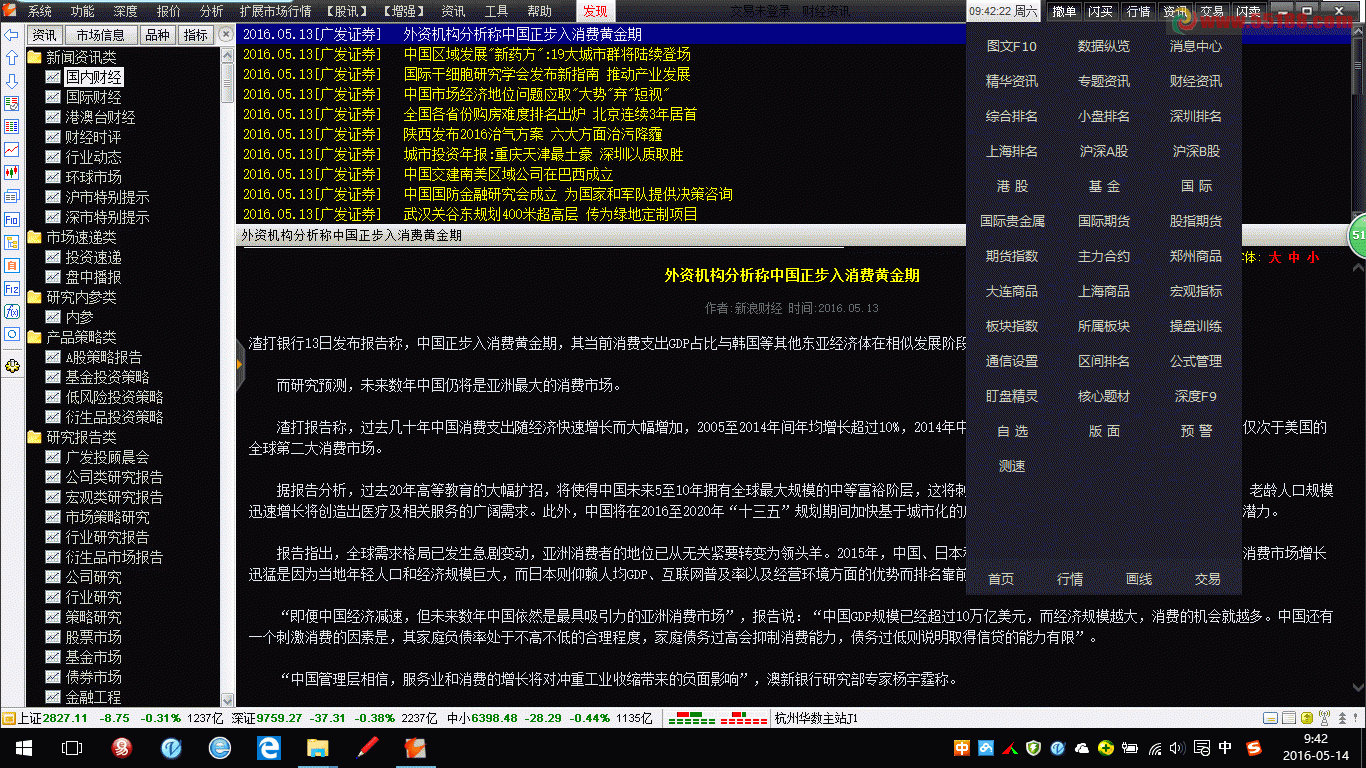Click the system clock showing 9:42
The height and width of the screenshot is (768, 1366).
(1316, 747)
